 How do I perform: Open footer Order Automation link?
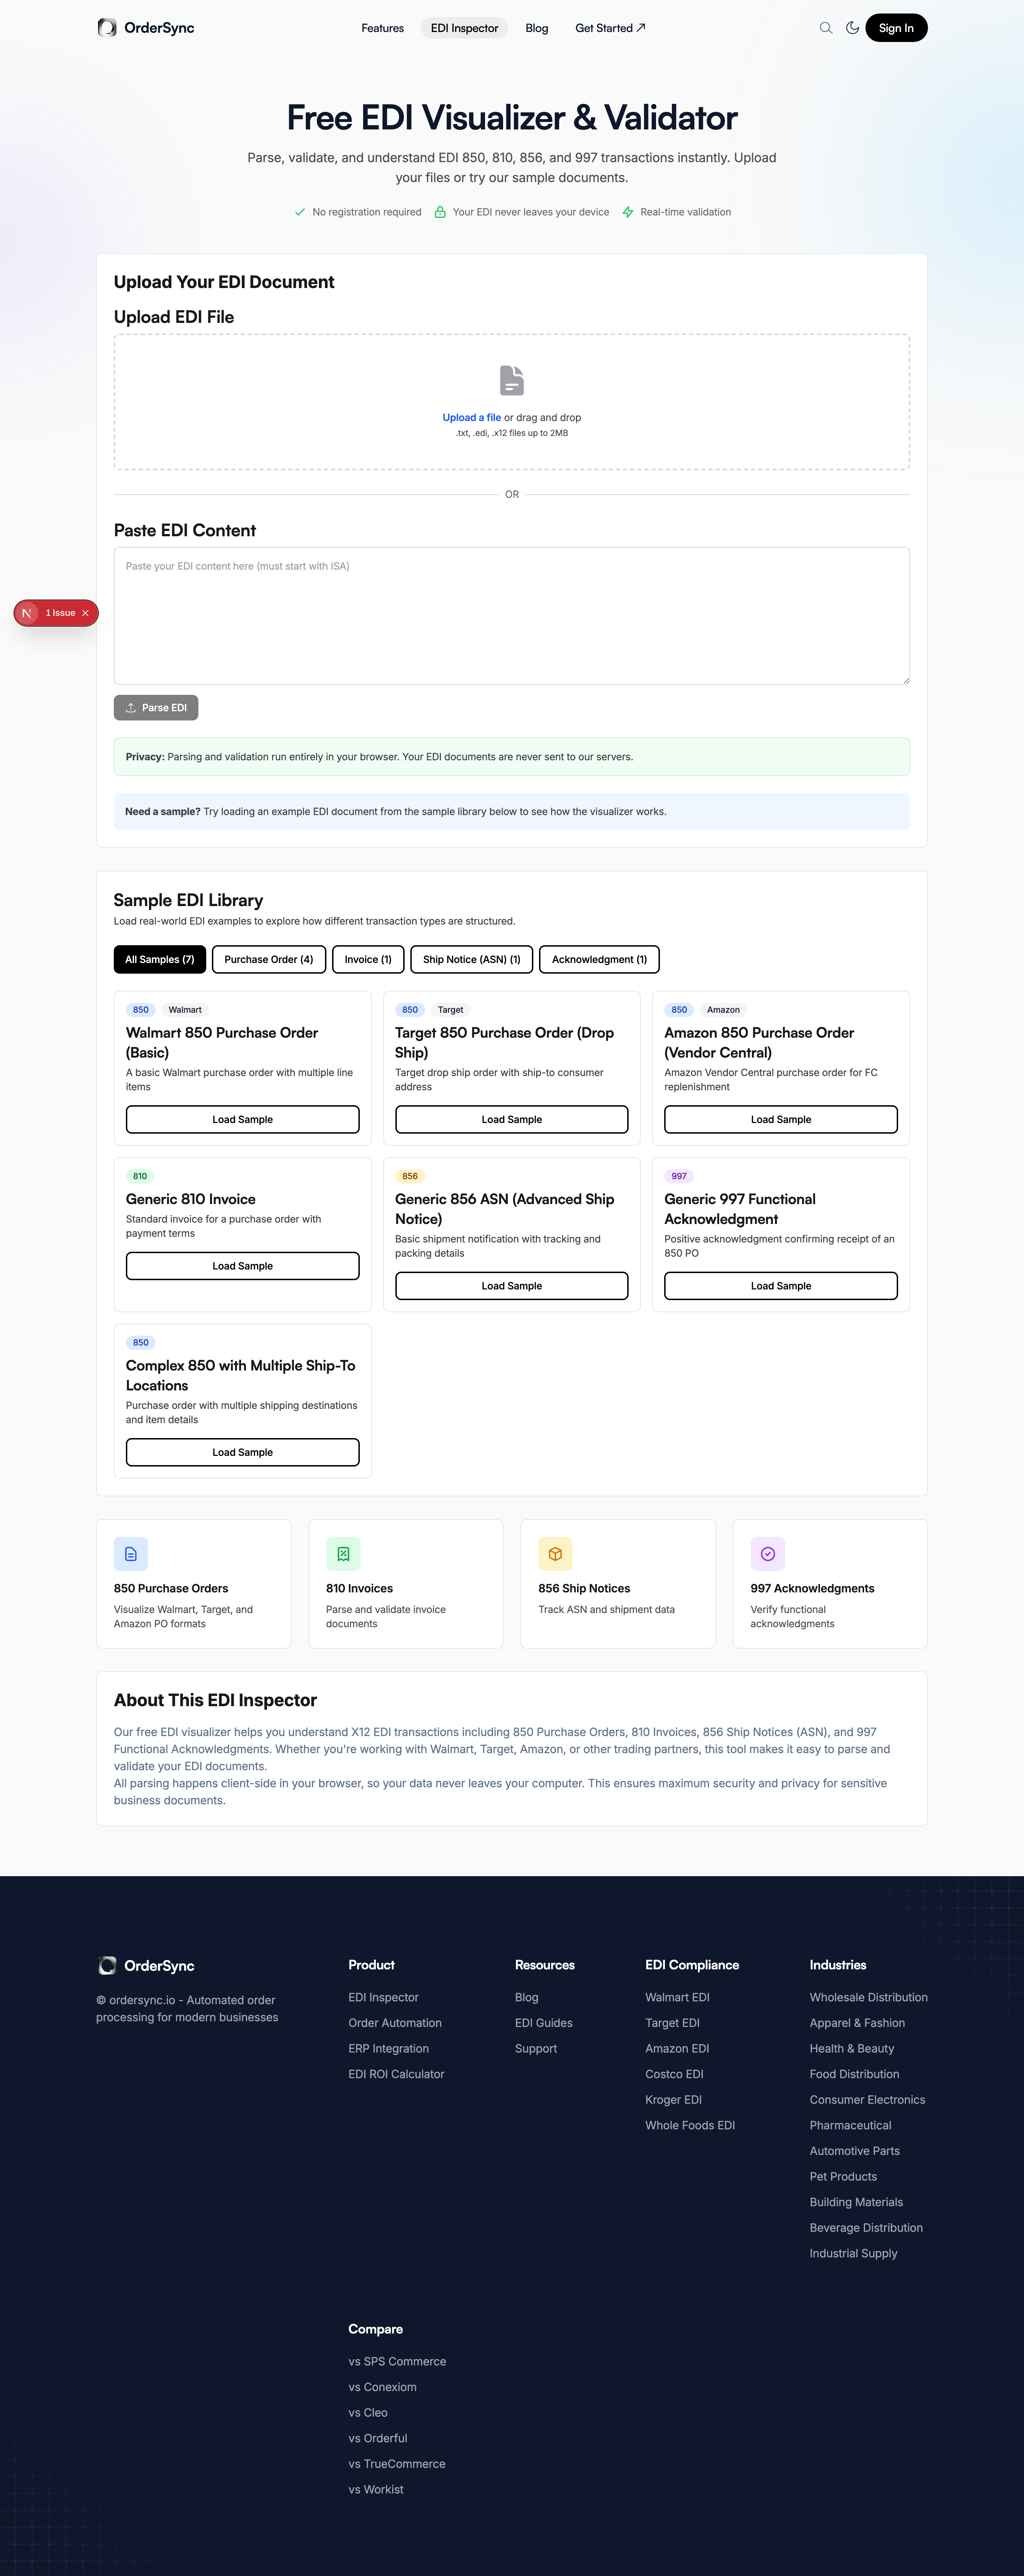(x=395, y=2023)
